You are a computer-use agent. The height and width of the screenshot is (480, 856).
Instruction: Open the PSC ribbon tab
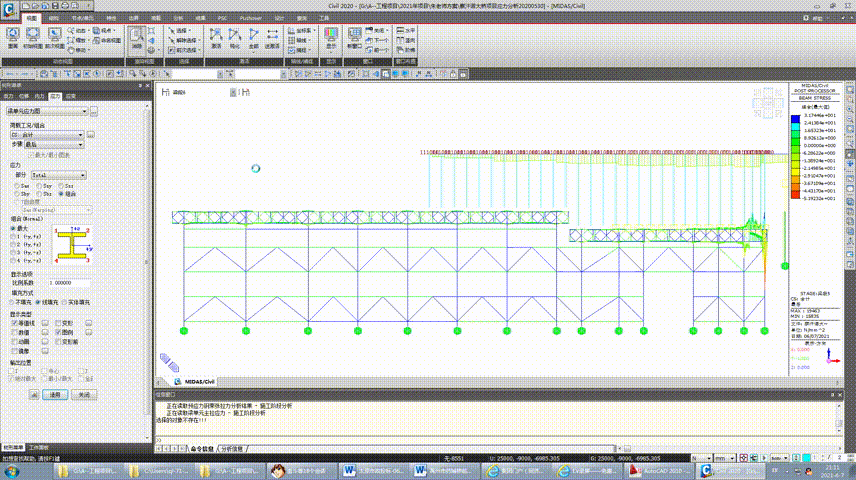[222, 18]
